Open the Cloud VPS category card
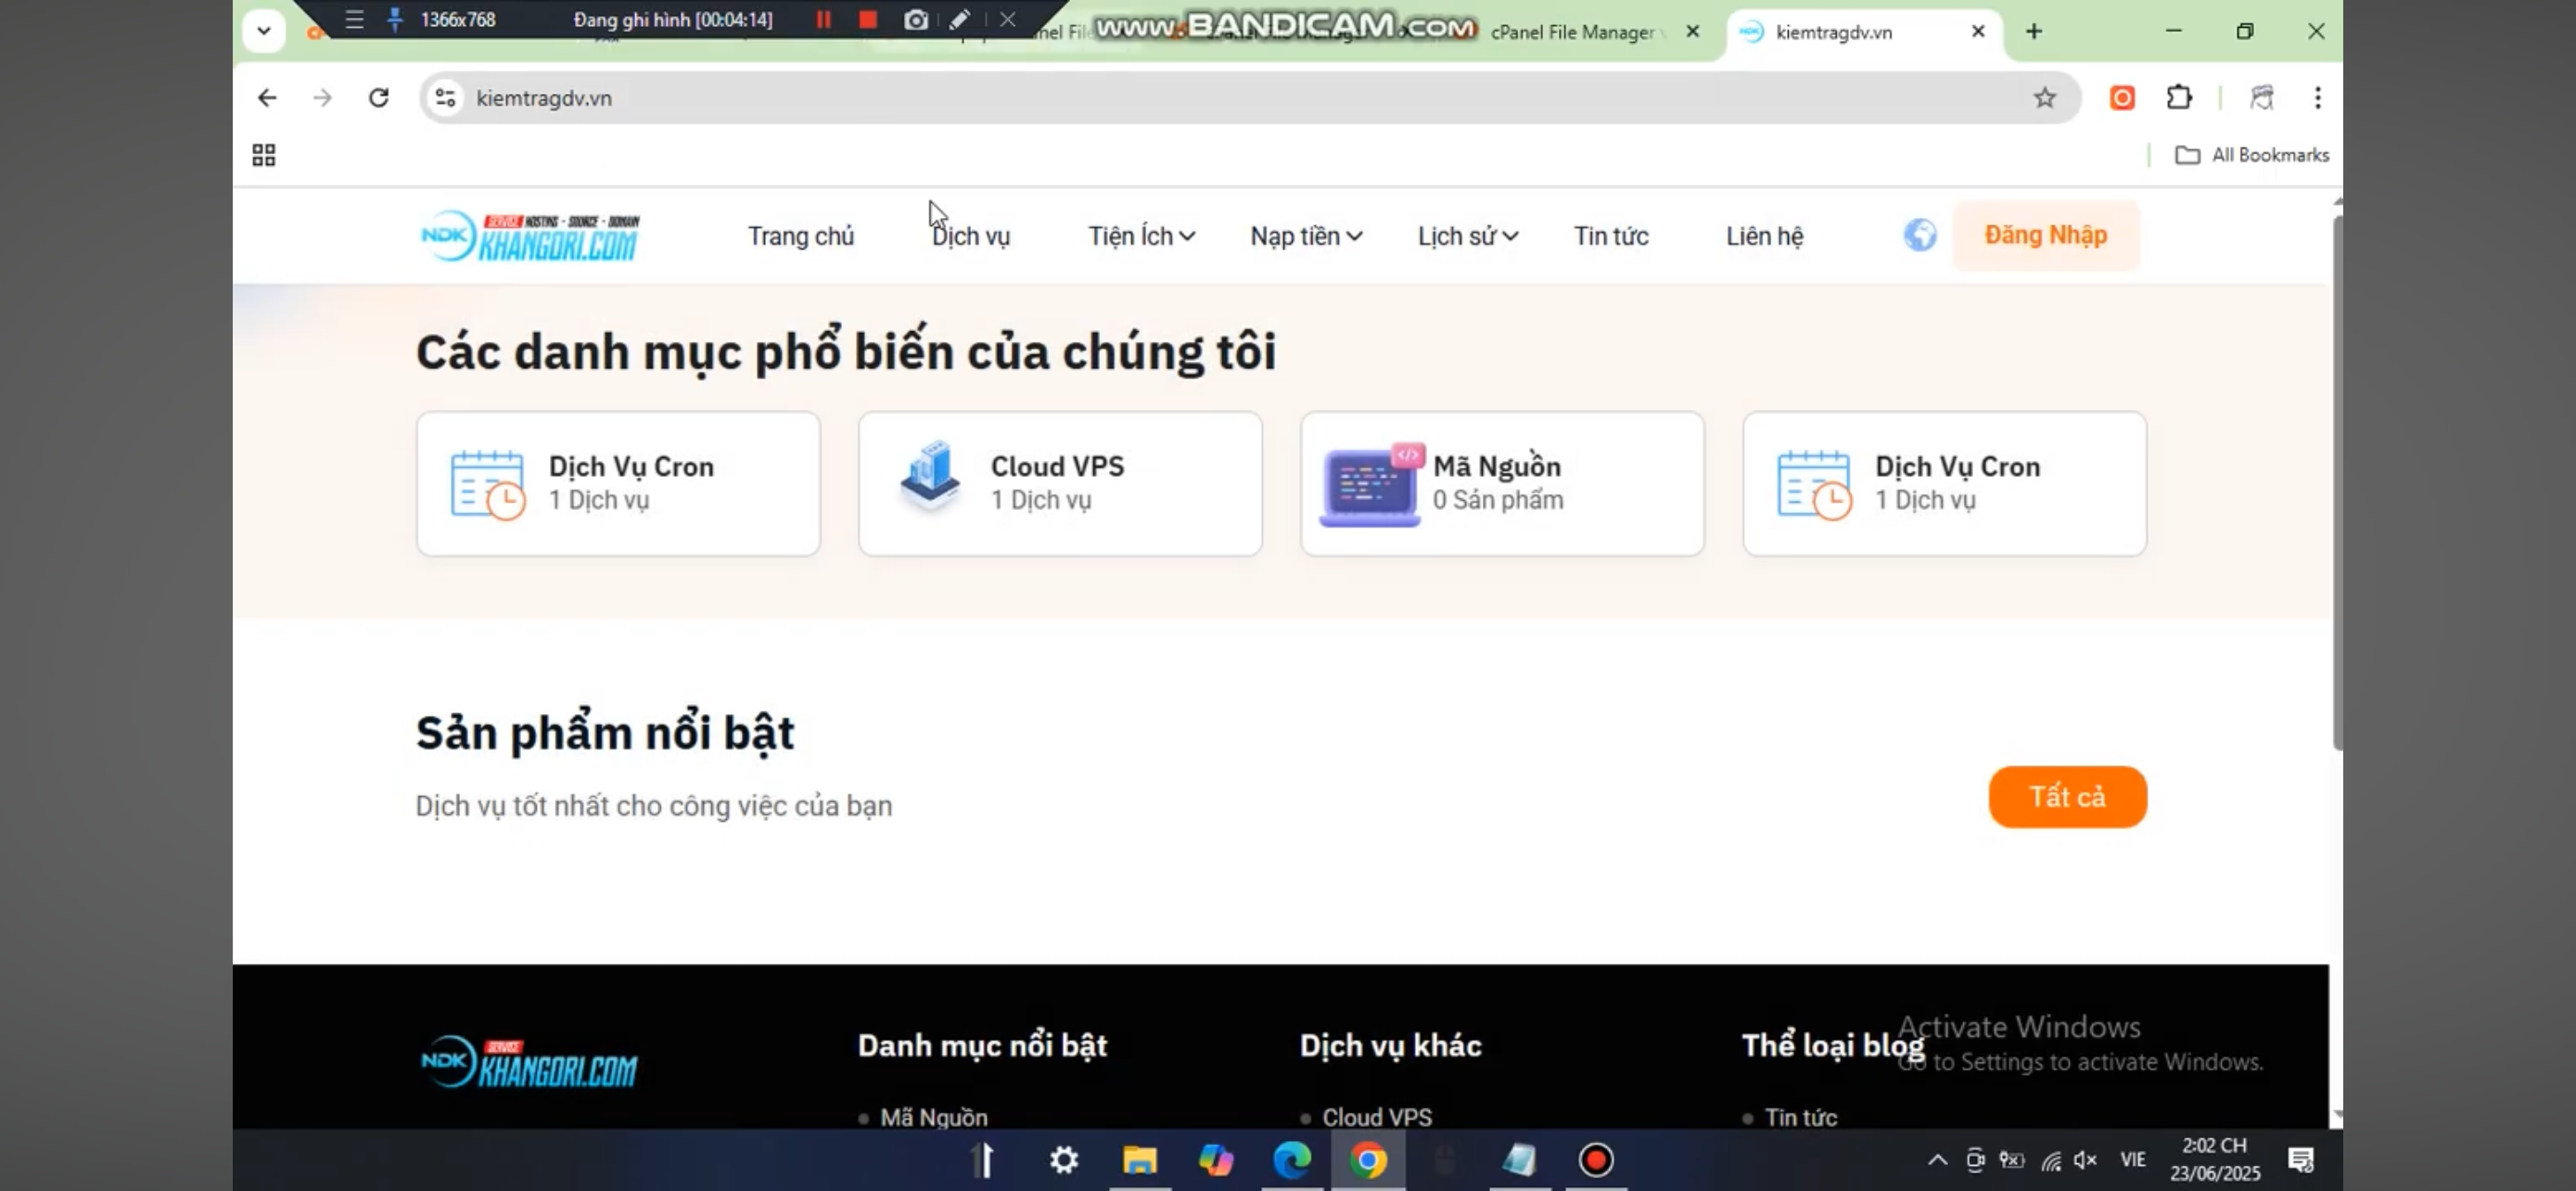The image size is (2576, 1191). (x=1060, y=483)
